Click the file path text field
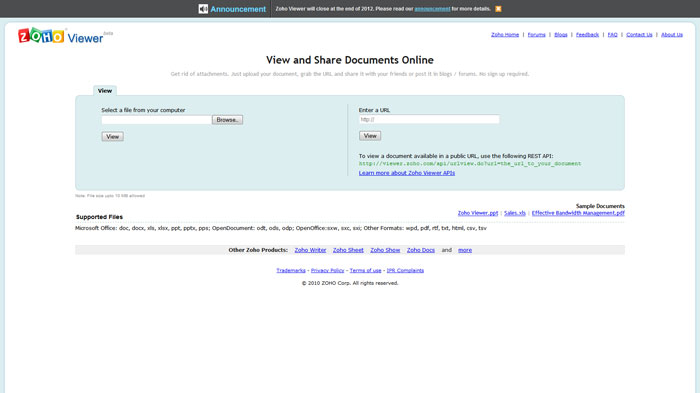700x393 pixels. point(157,120)
